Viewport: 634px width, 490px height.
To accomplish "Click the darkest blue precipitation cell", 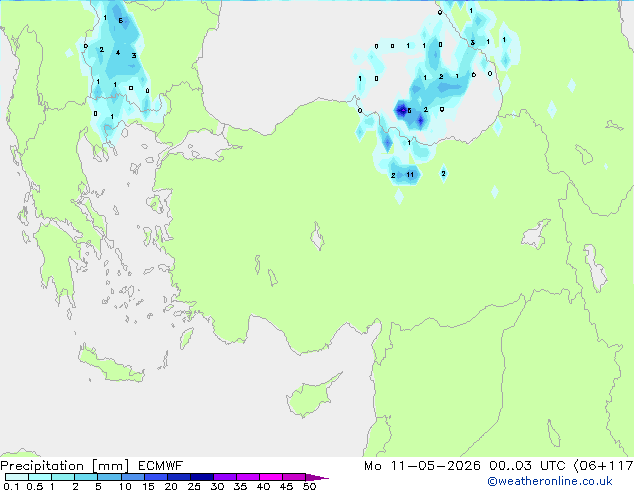I will (402, 110).
